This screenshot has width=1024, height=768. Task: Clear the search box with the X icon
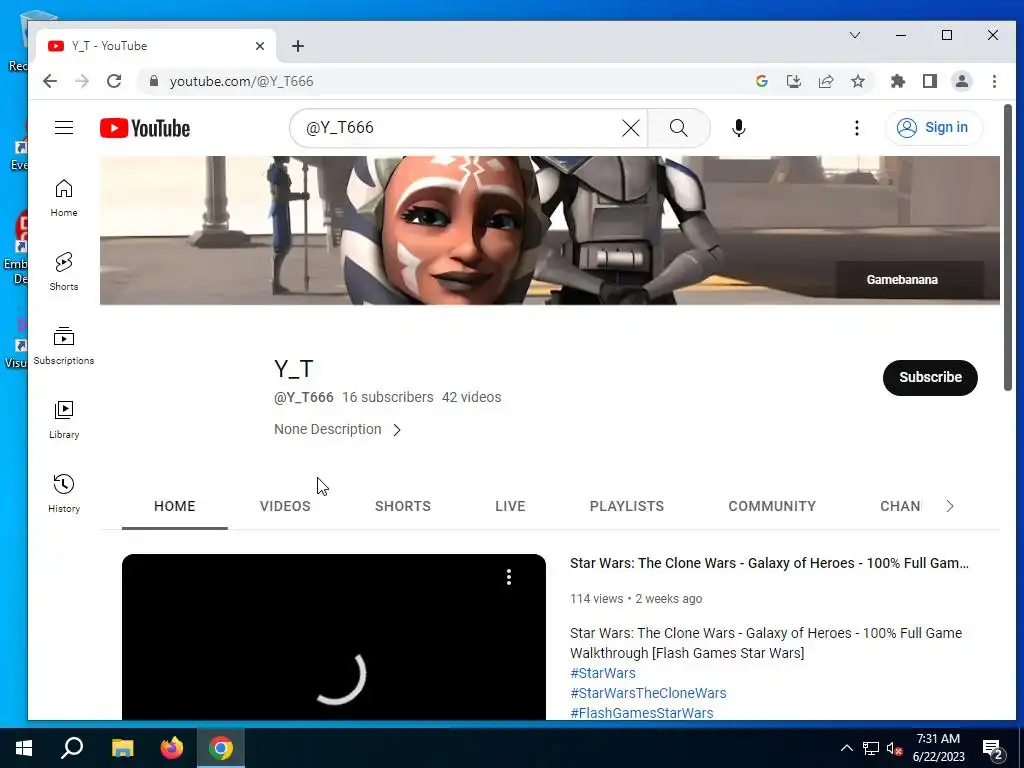pos(631,128)
